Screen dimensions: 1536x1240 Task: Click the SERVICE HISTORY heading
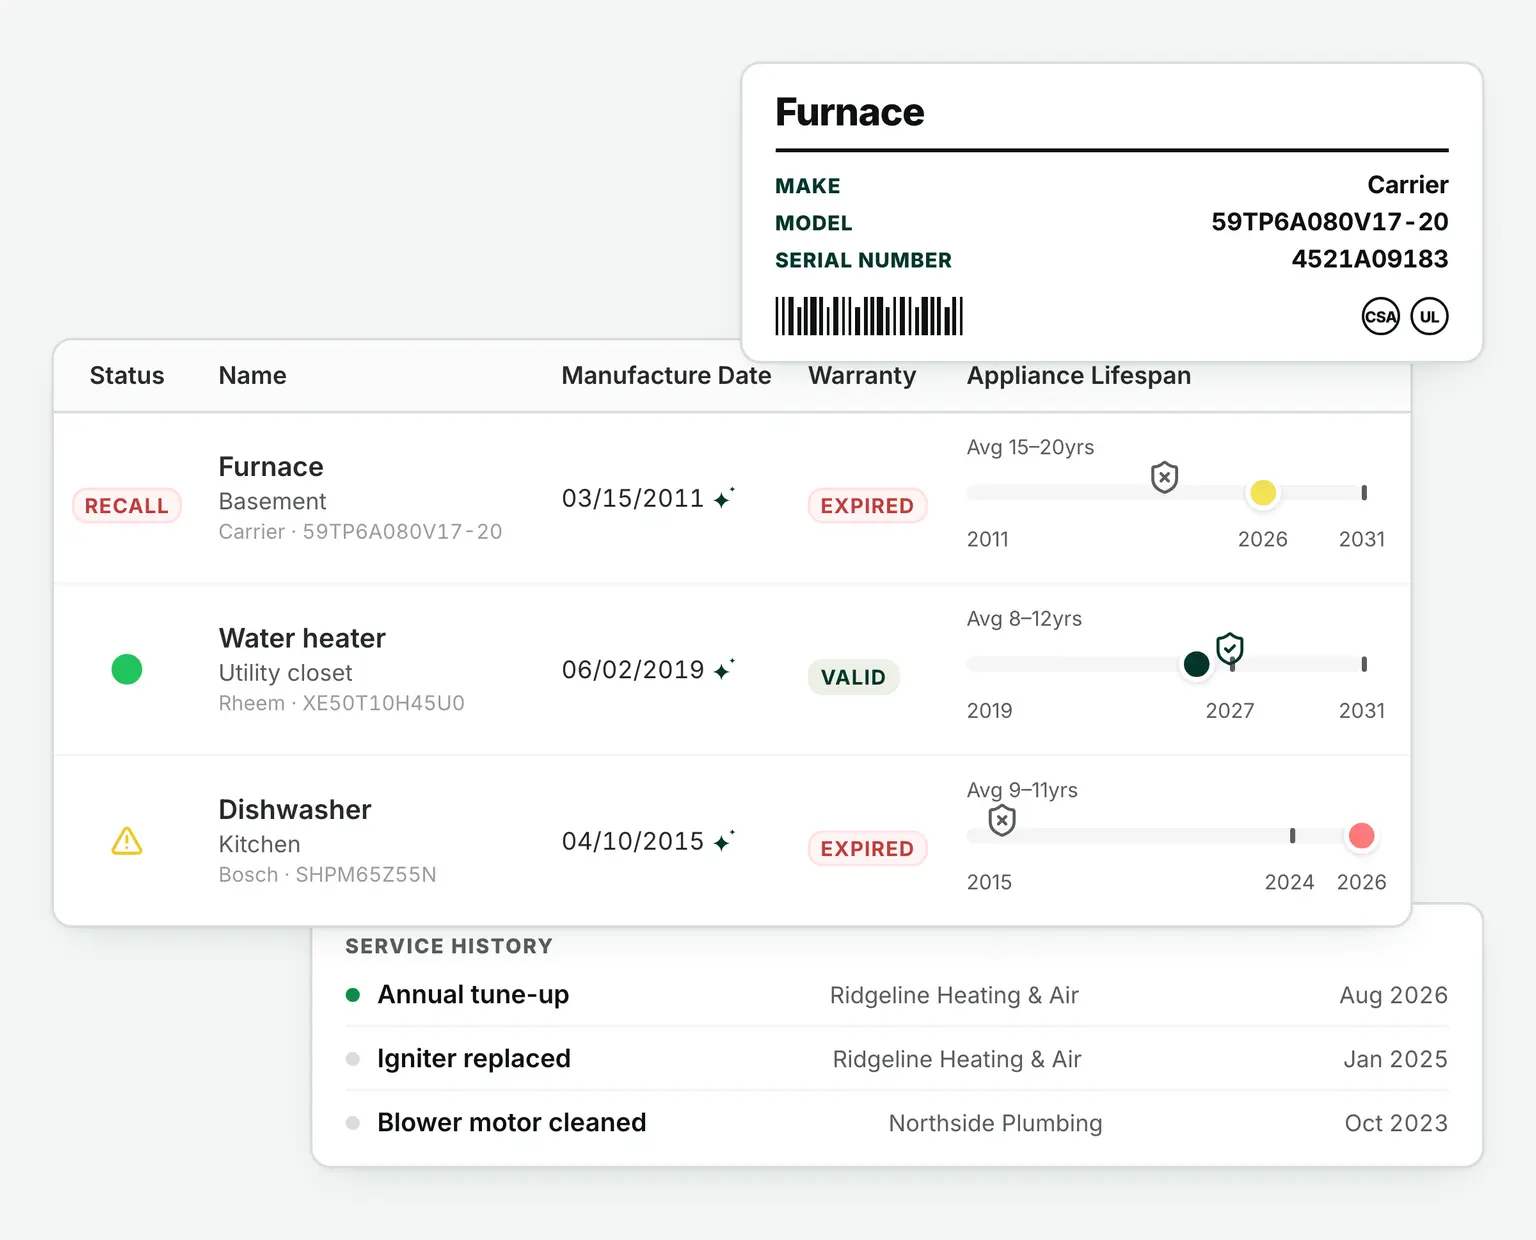(449, 946)
